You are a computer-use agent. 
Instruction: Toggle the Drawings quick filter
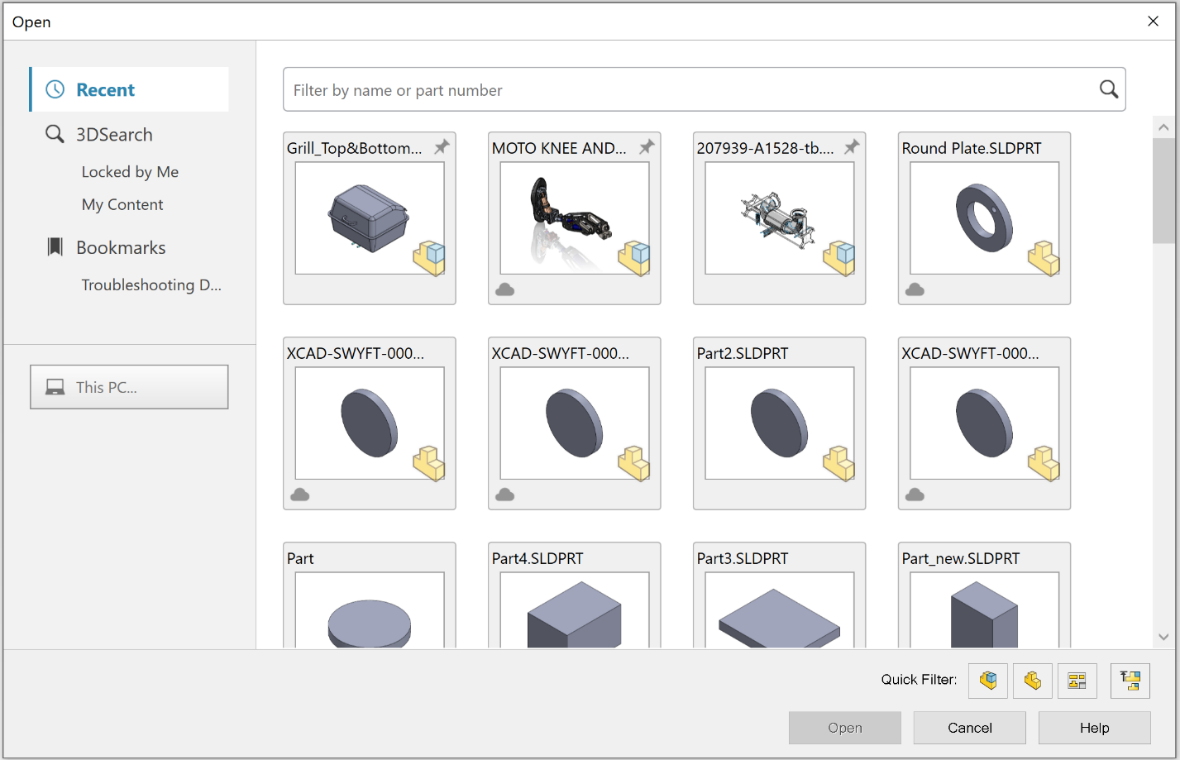click(x=1077, y=681)
